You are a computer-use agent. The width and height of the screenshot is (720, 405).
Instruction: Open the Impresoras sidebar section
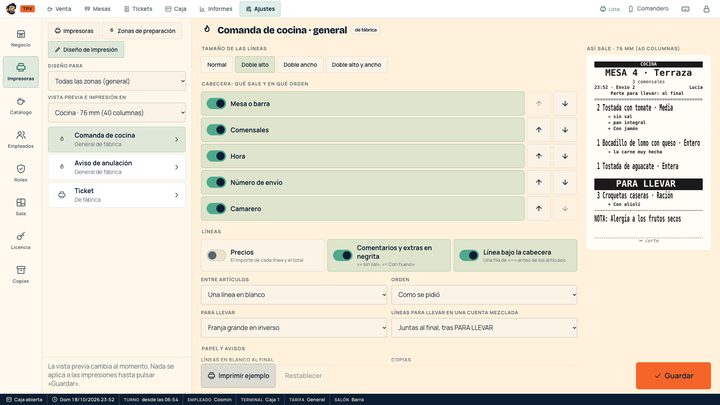pos(21,72)
